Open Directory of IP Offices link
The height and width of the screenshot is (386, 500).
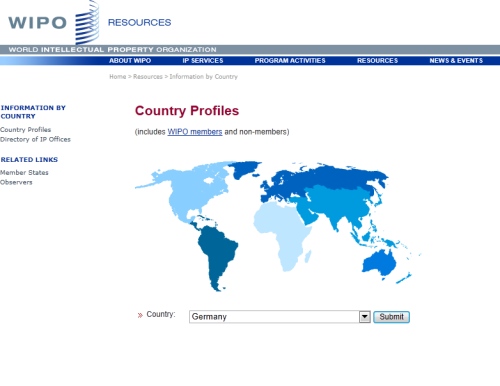click(35, 139)
